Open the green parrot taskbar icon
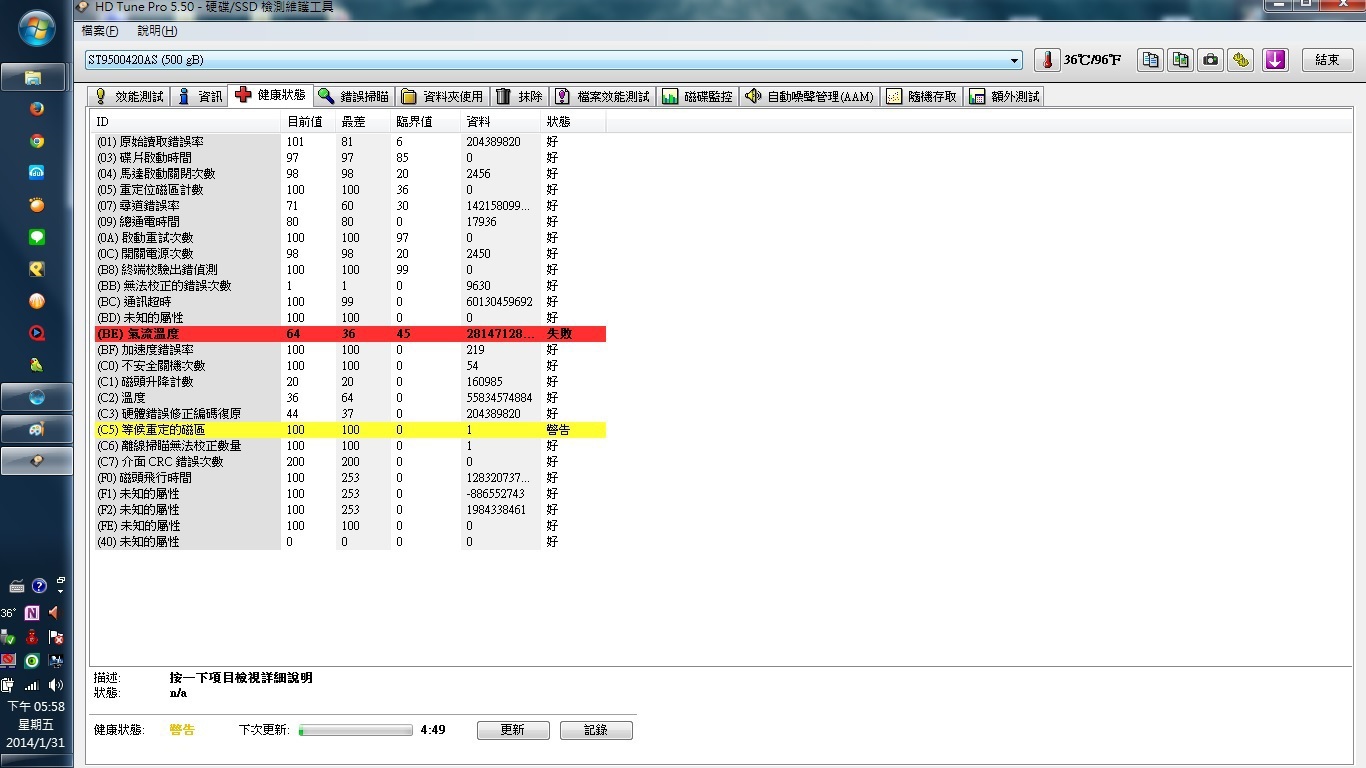The width and height of the screenshot is (1366, 768). (37, 365)
